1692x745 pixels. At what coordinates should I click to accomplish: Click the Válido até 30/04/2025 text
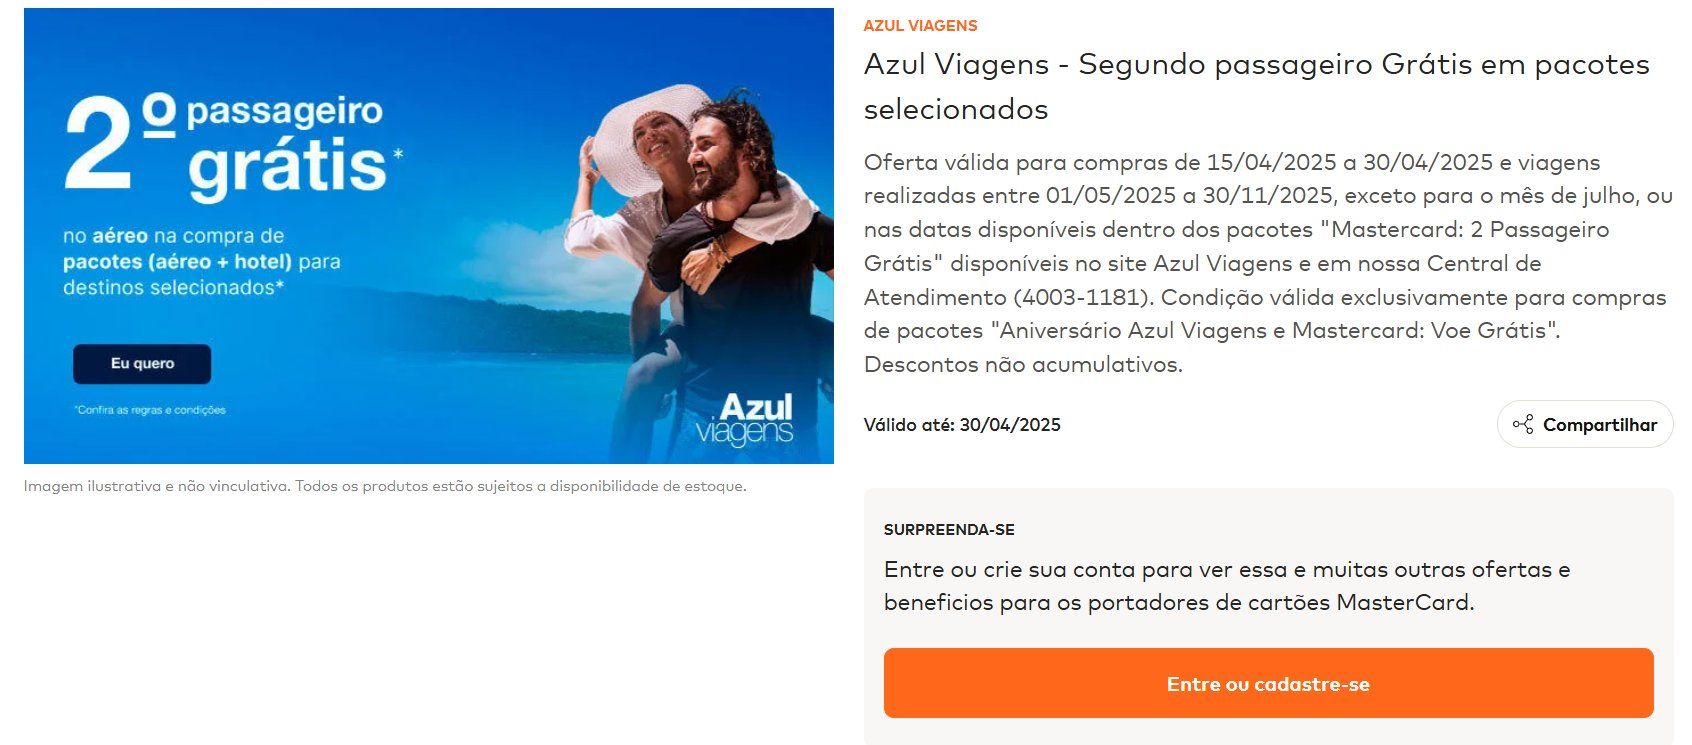962,425
